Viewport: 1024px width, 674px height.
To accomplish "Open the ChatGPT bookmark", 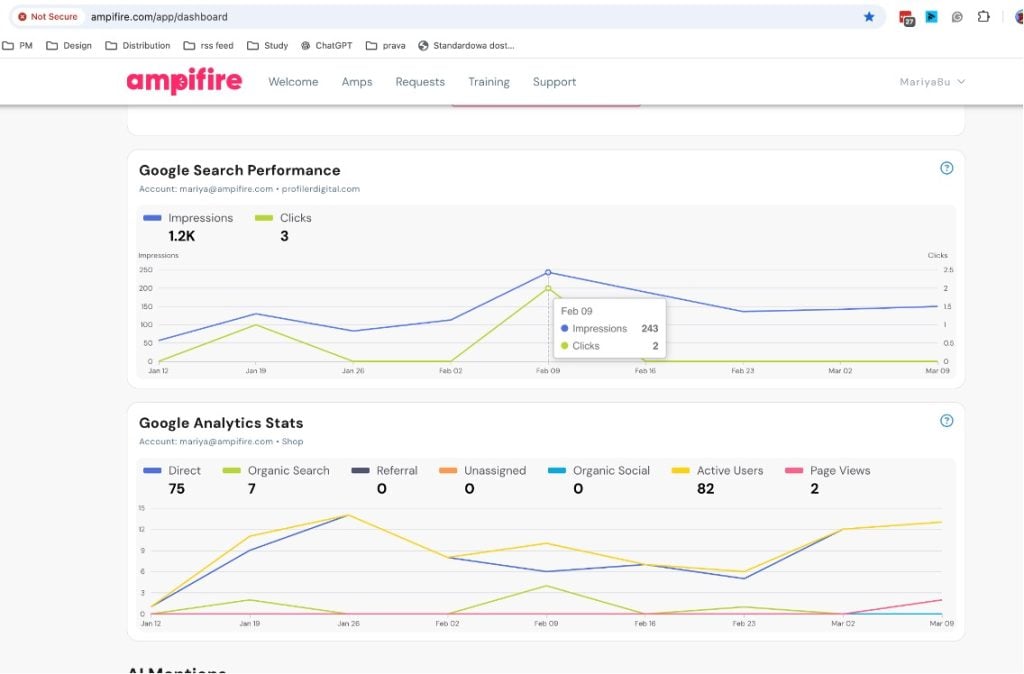I will click(326, 46).
